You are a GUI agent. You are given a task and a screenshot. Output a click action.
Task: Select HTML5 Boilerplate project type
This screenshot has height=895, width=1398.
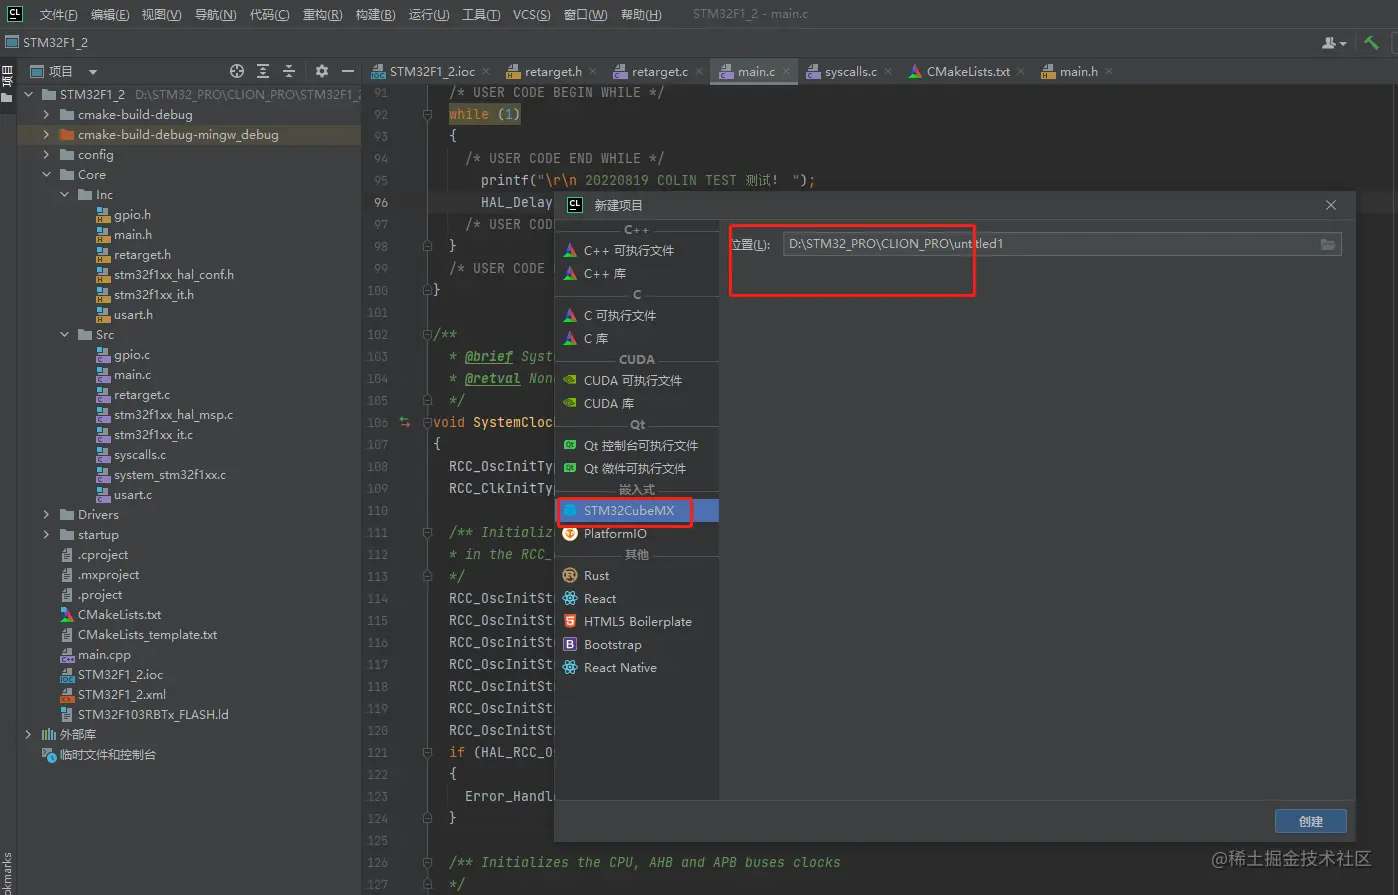pos(637,621)
